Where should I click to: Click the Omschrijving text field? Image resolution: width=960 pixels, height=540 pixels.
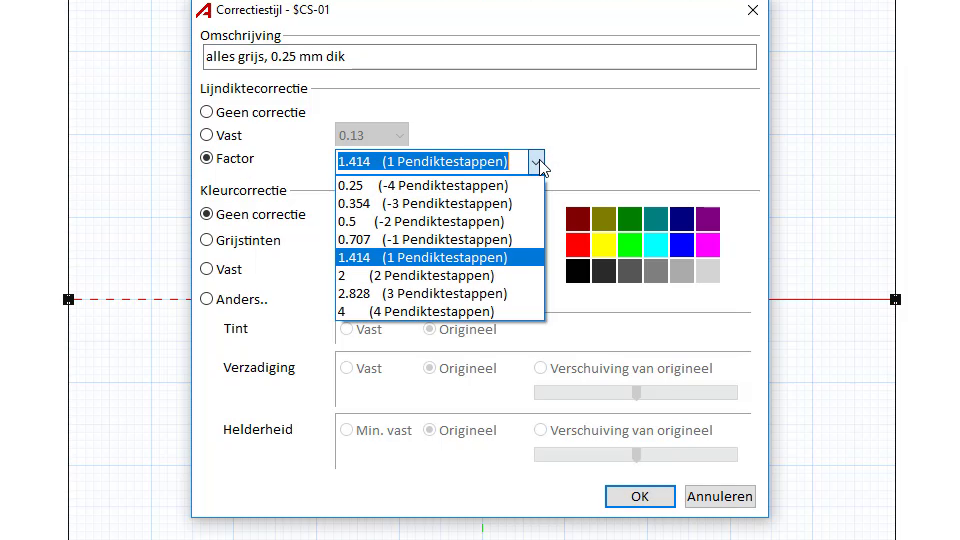[x=478, y=57]
